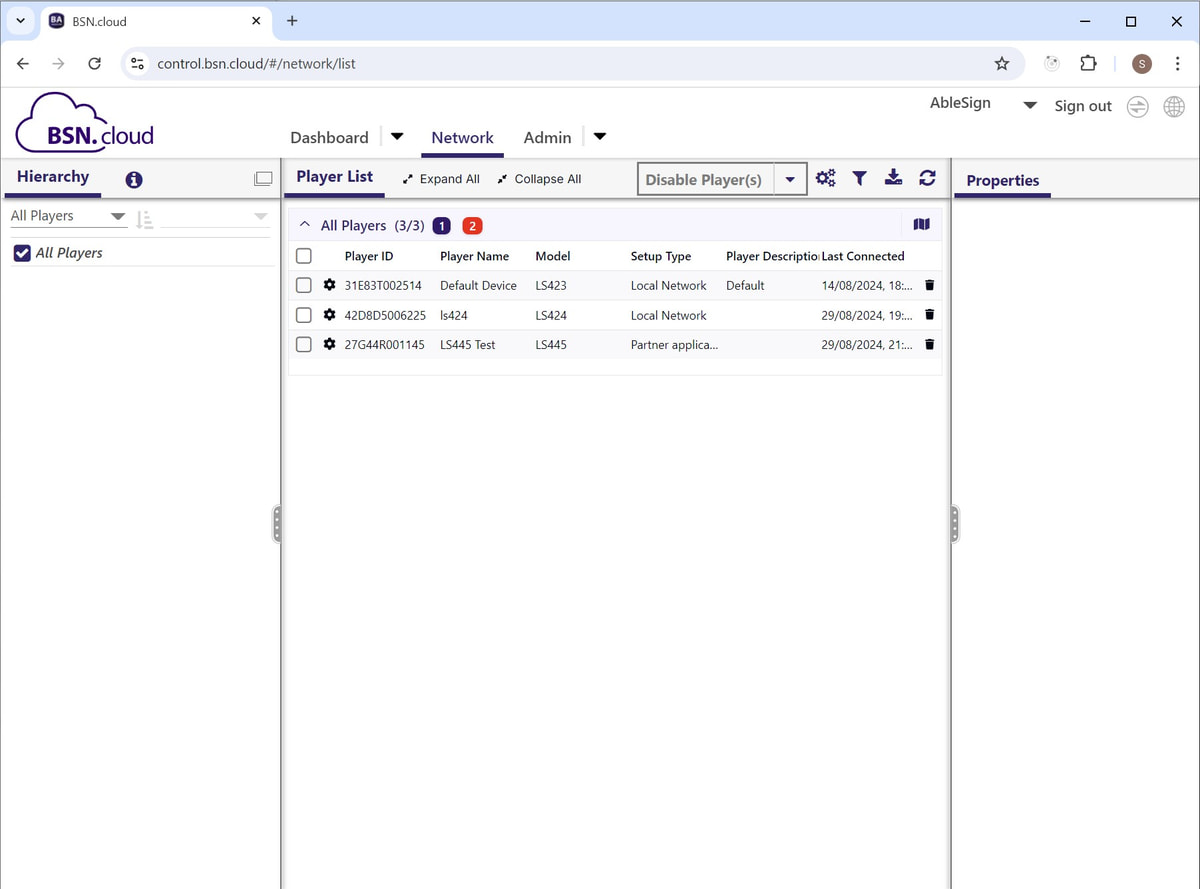
Task: Open the multi-gear settings icon in toolbar
Action: pyautogui.click(x=825, y=178)
